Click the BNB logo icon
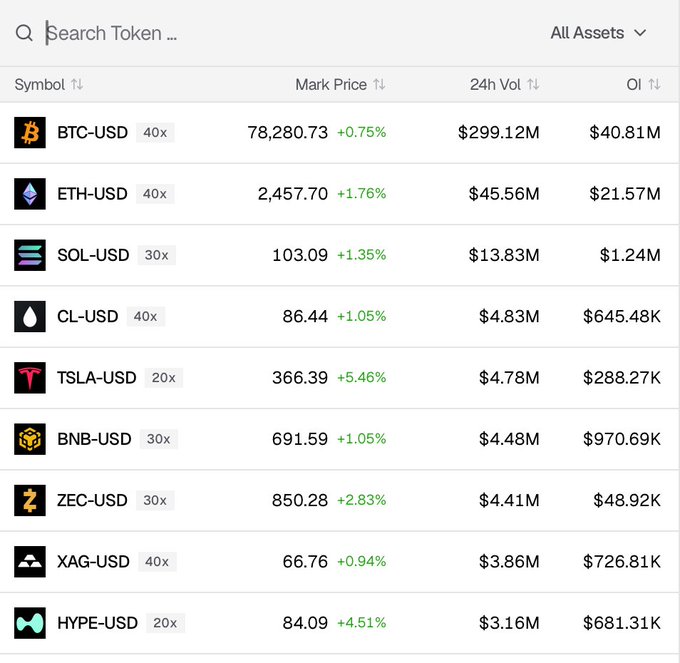680x663 pixels. pos(30,439)
